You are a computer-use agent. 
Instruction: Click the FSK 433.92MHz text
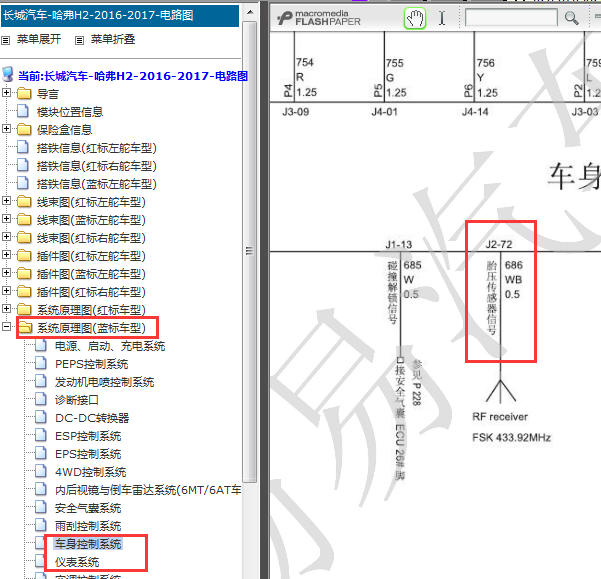[511, 438]
